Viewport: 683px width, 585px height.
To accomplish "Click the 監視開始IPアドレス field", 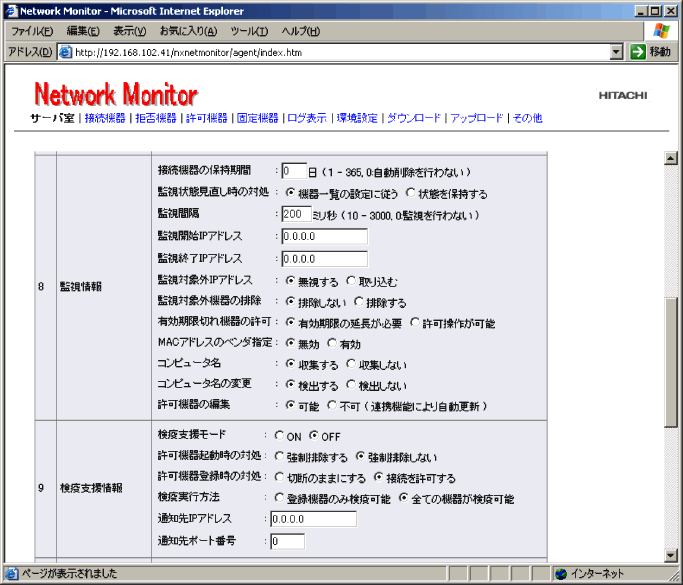I will tap(325, 237).
